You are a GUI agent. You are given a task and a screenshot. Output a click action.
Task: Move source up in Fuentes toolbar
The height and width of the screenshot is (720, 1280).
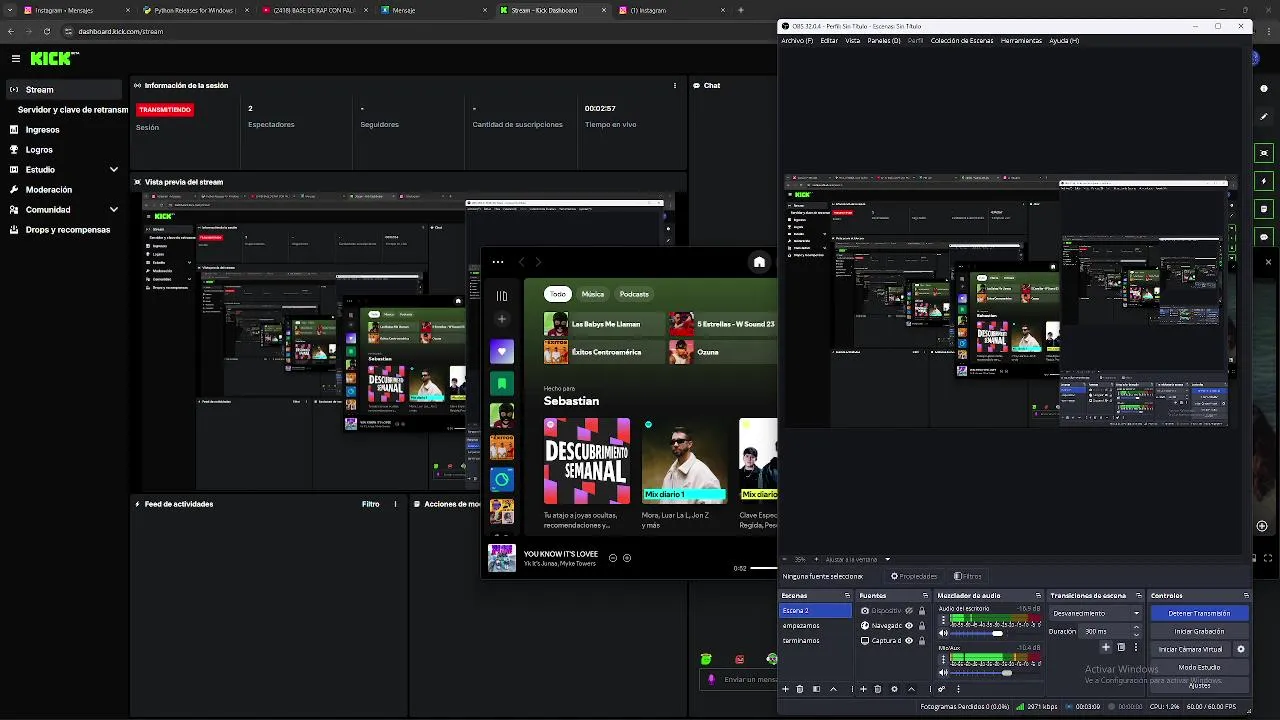pos(911,689)
